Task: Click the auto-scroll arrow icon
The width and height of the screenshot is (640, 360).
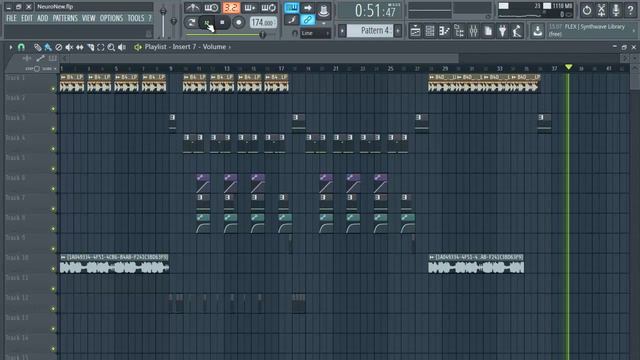Action: (x=308, y=8)
